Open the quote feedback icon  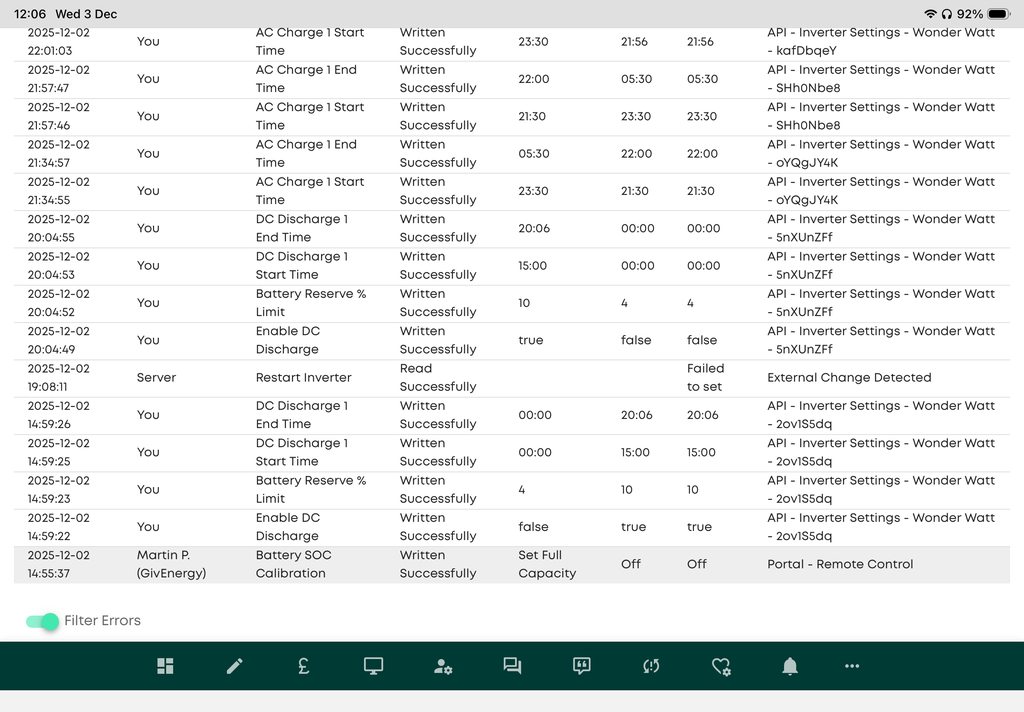click(581, 666)
